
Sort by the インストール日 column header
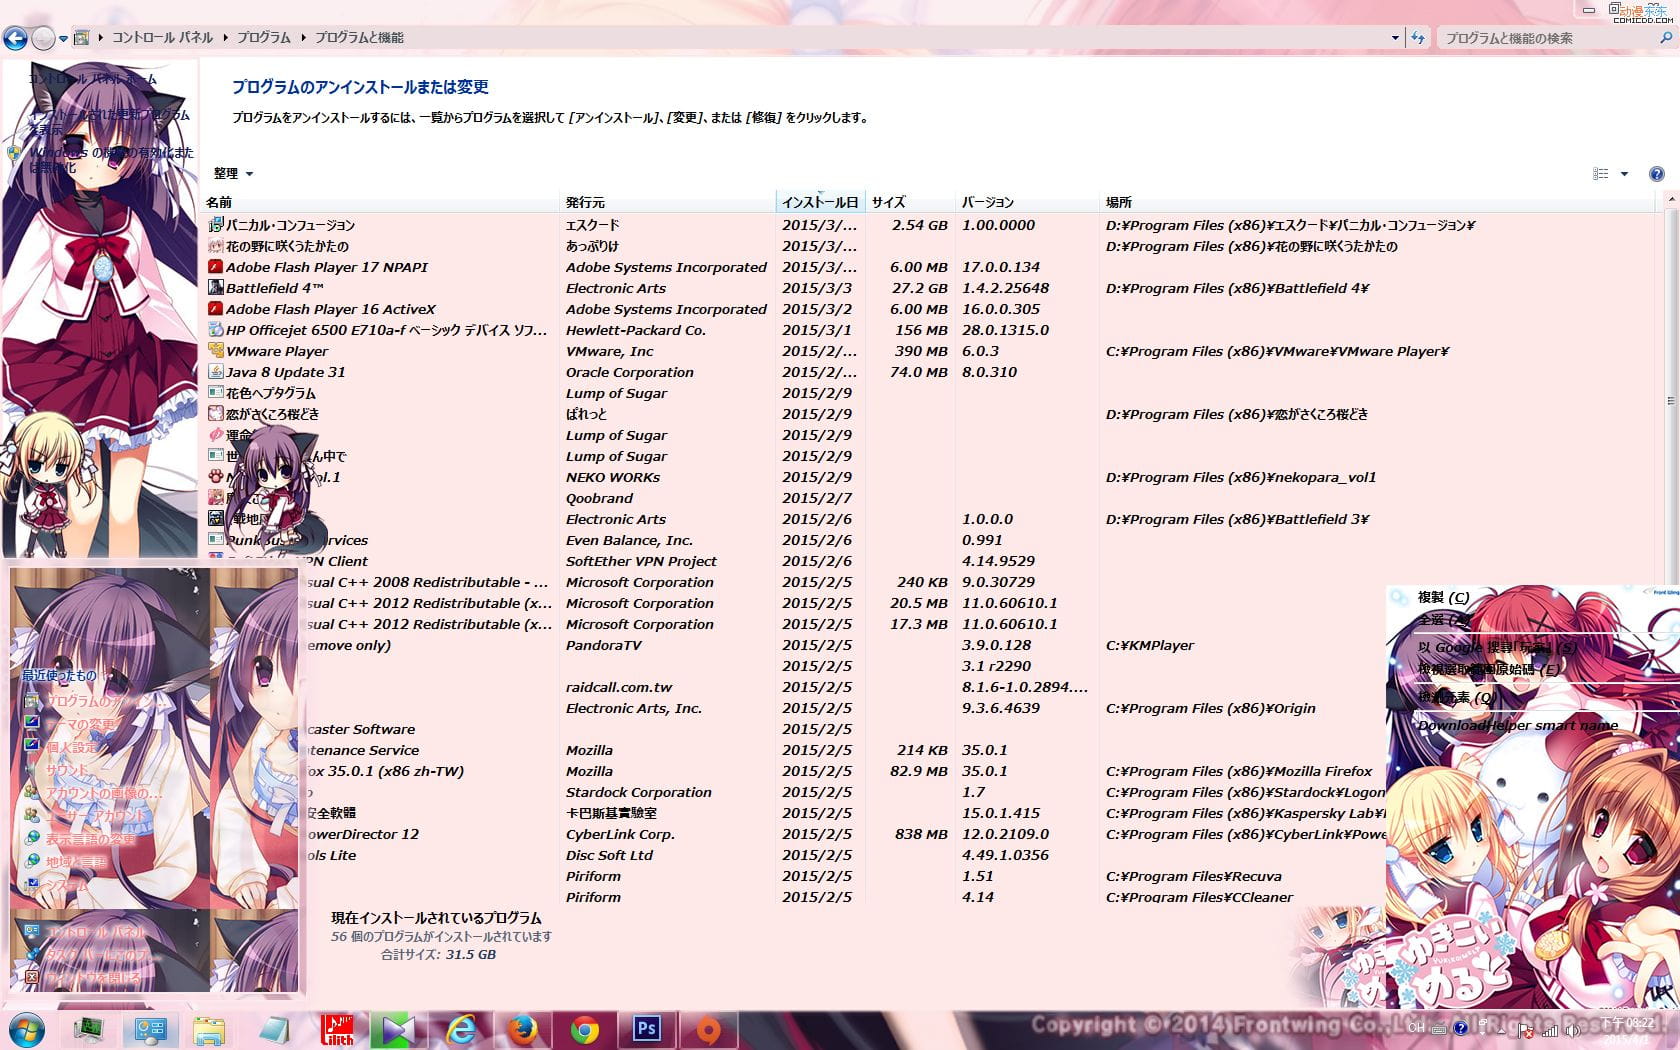(x=820, y=202)
